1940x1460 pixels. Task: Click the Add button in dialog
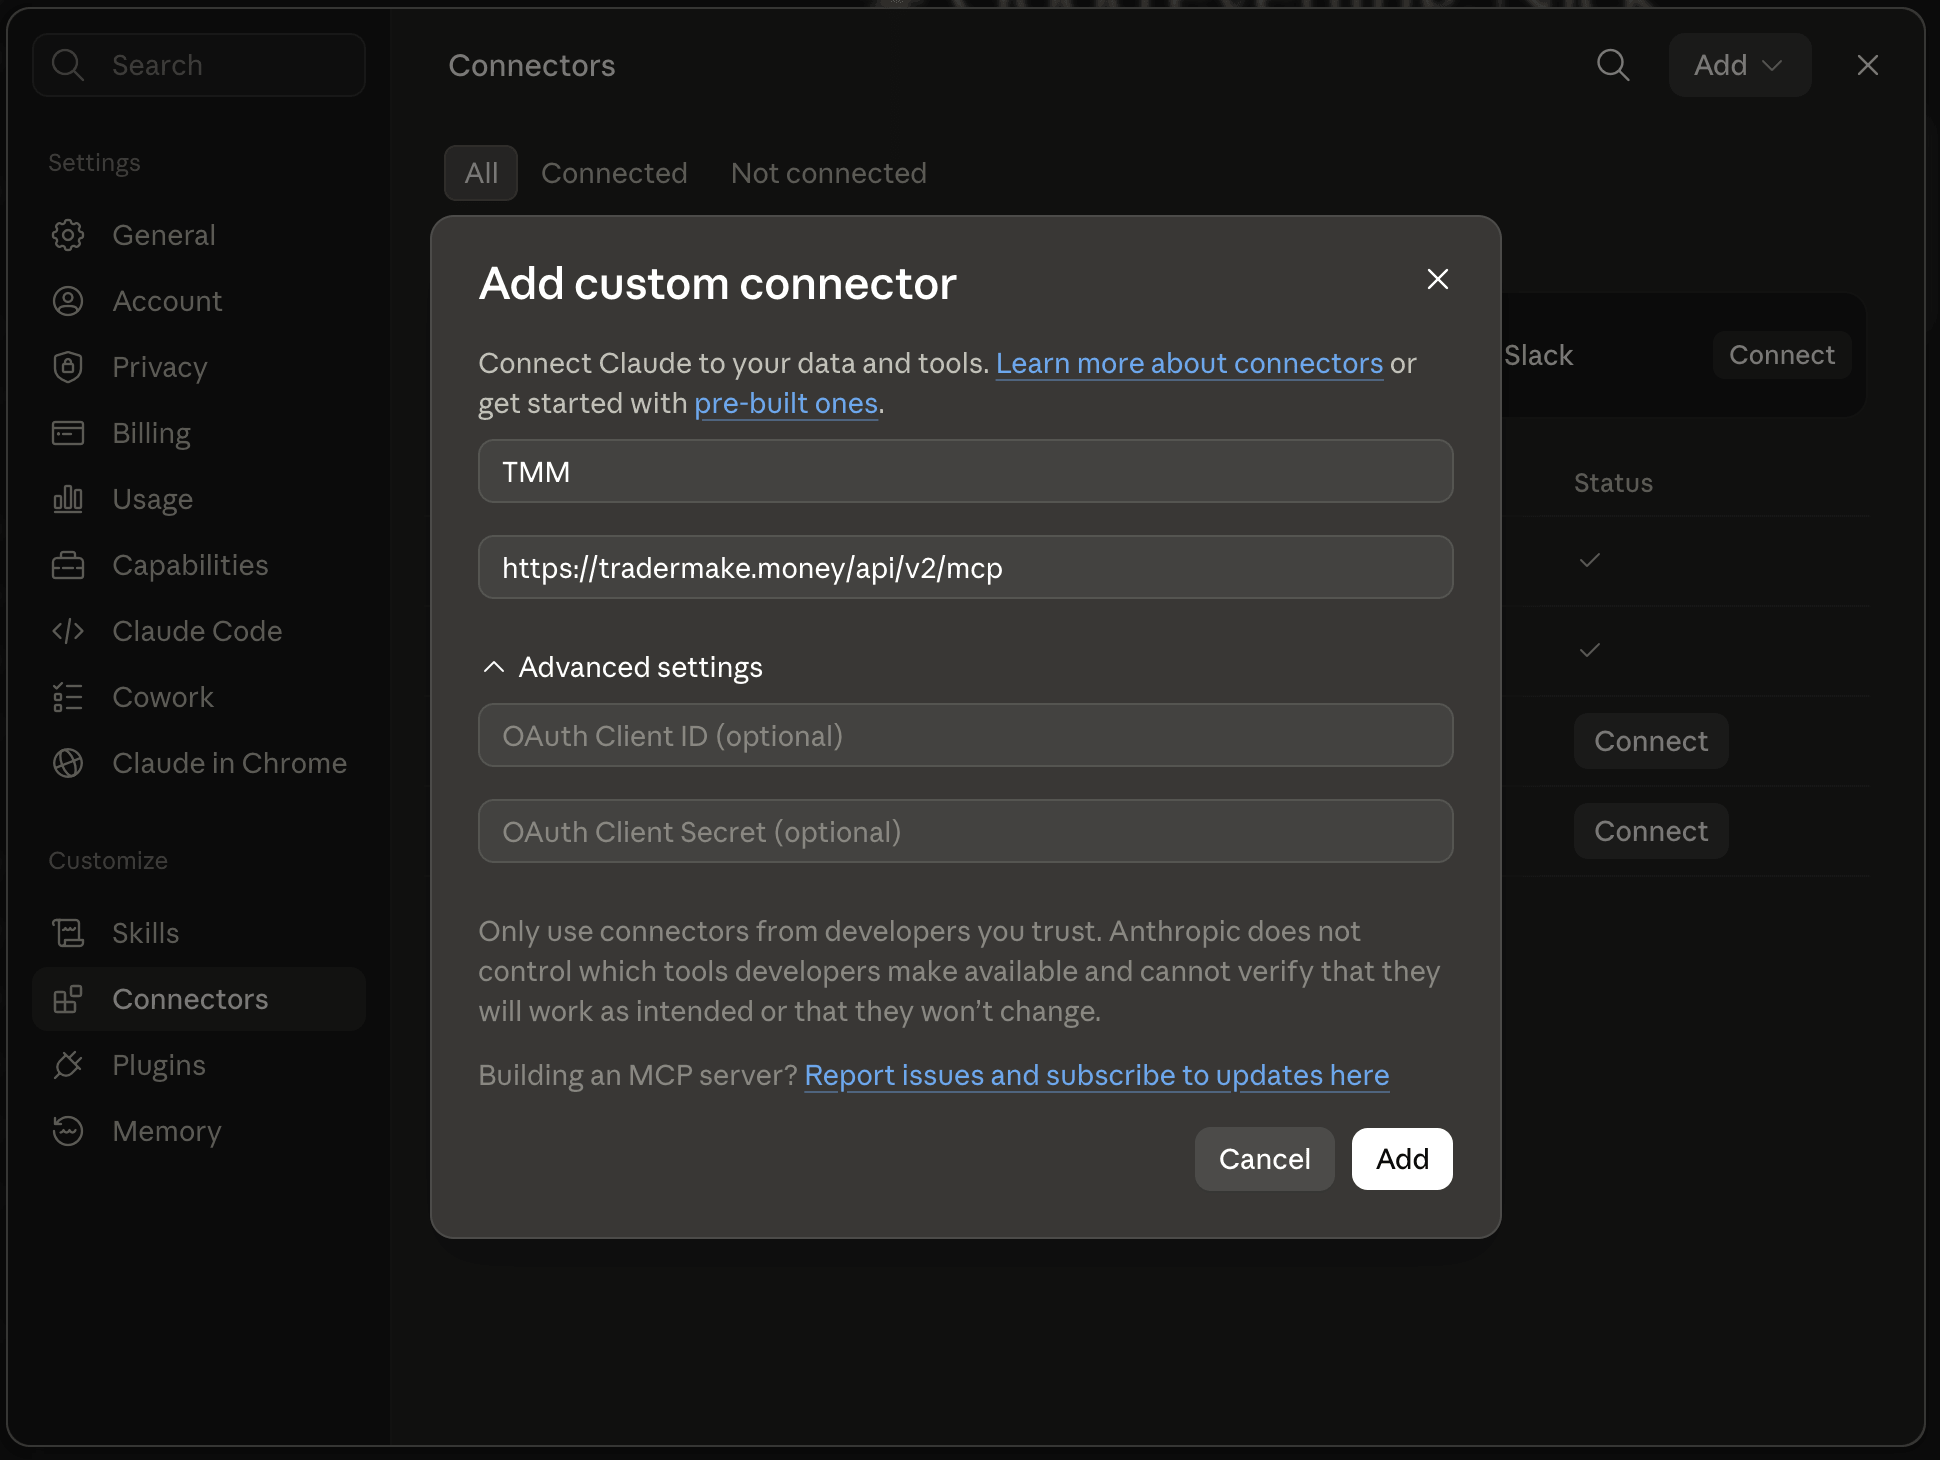click(1402, 1159)
